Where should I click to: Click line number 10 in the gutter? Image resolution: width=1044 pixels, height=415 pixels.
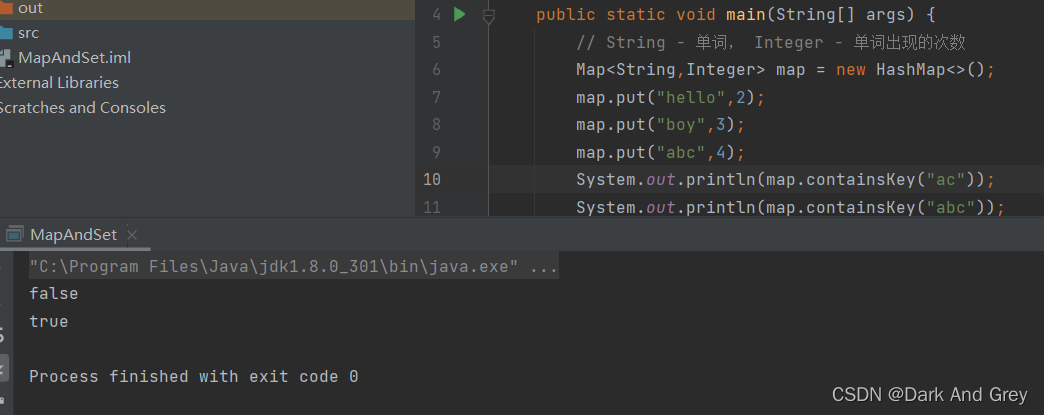click(x=431, y=179)
